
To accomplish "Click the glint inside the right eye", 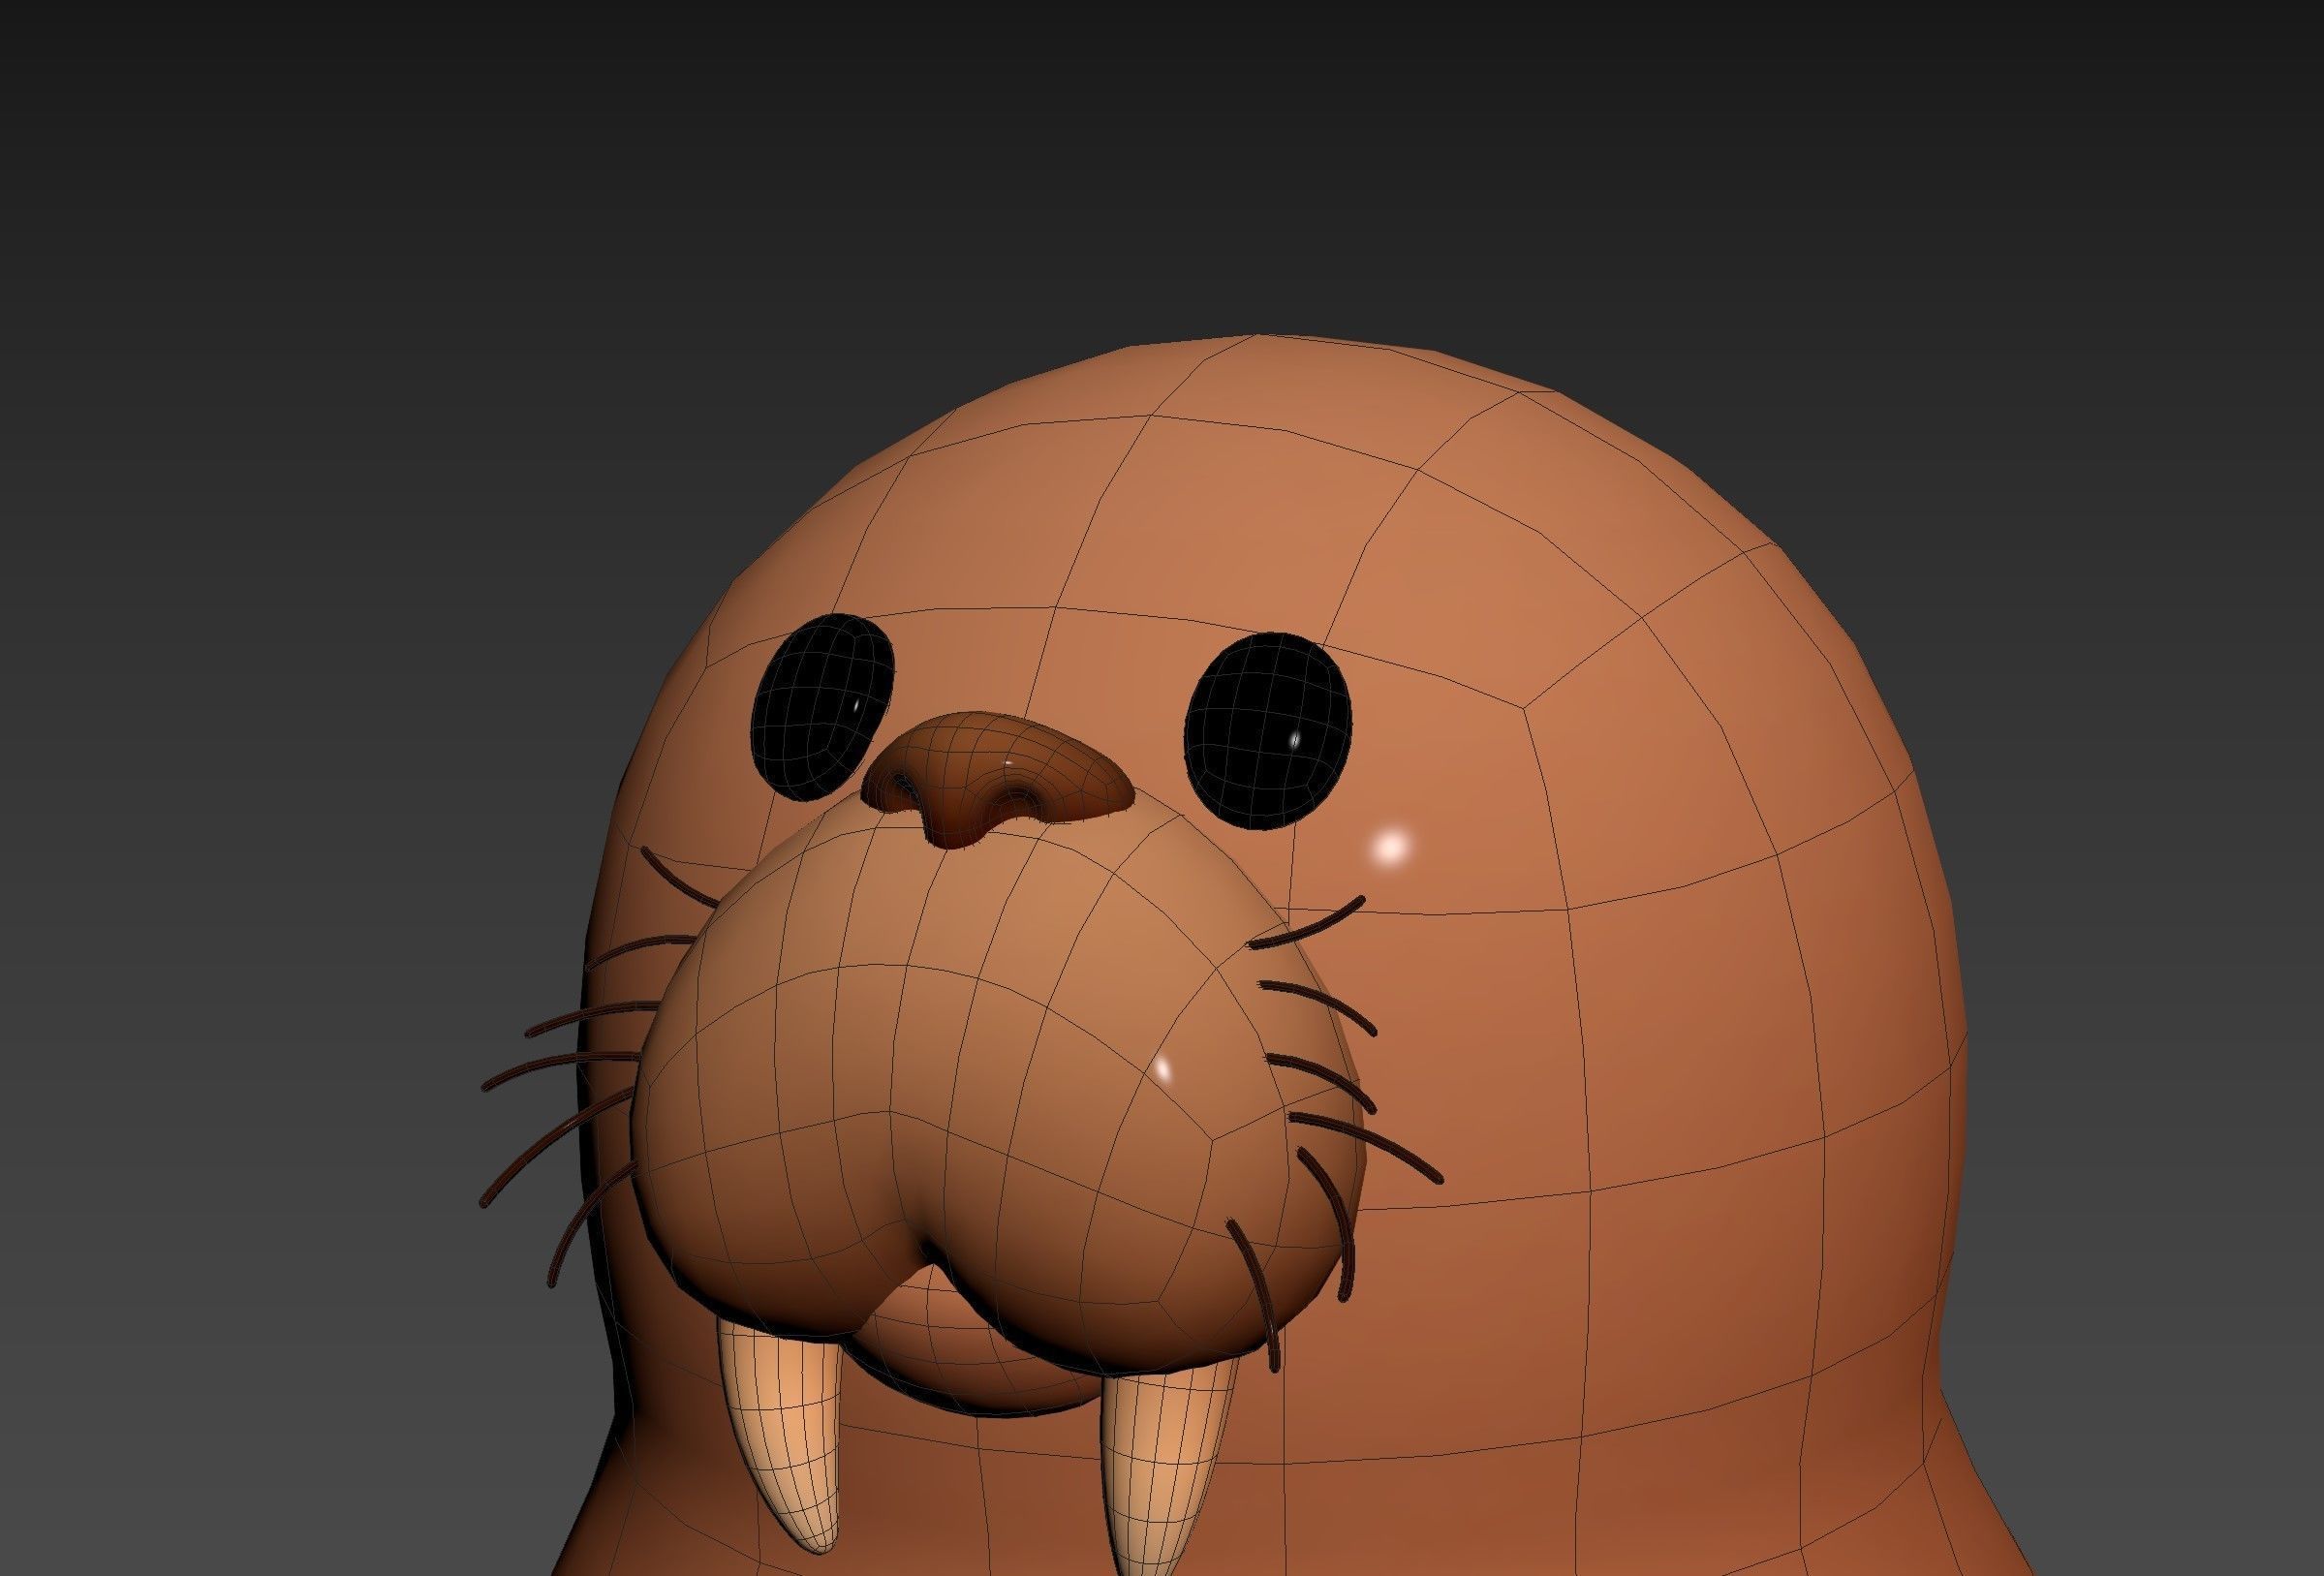I will pos(1295,741).
